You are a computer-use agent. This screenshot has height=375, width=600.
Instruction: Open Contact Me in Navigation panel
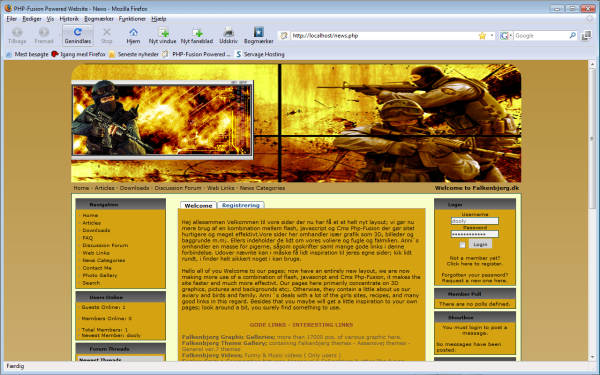click(97, 268)
